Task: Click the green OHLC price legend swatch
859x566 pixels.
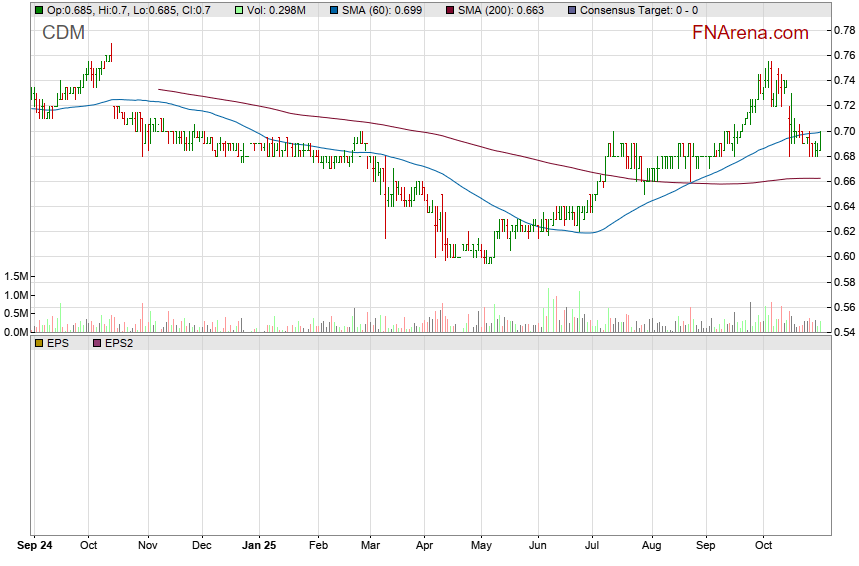Action: pyautogui.click(x=39, y=10)
